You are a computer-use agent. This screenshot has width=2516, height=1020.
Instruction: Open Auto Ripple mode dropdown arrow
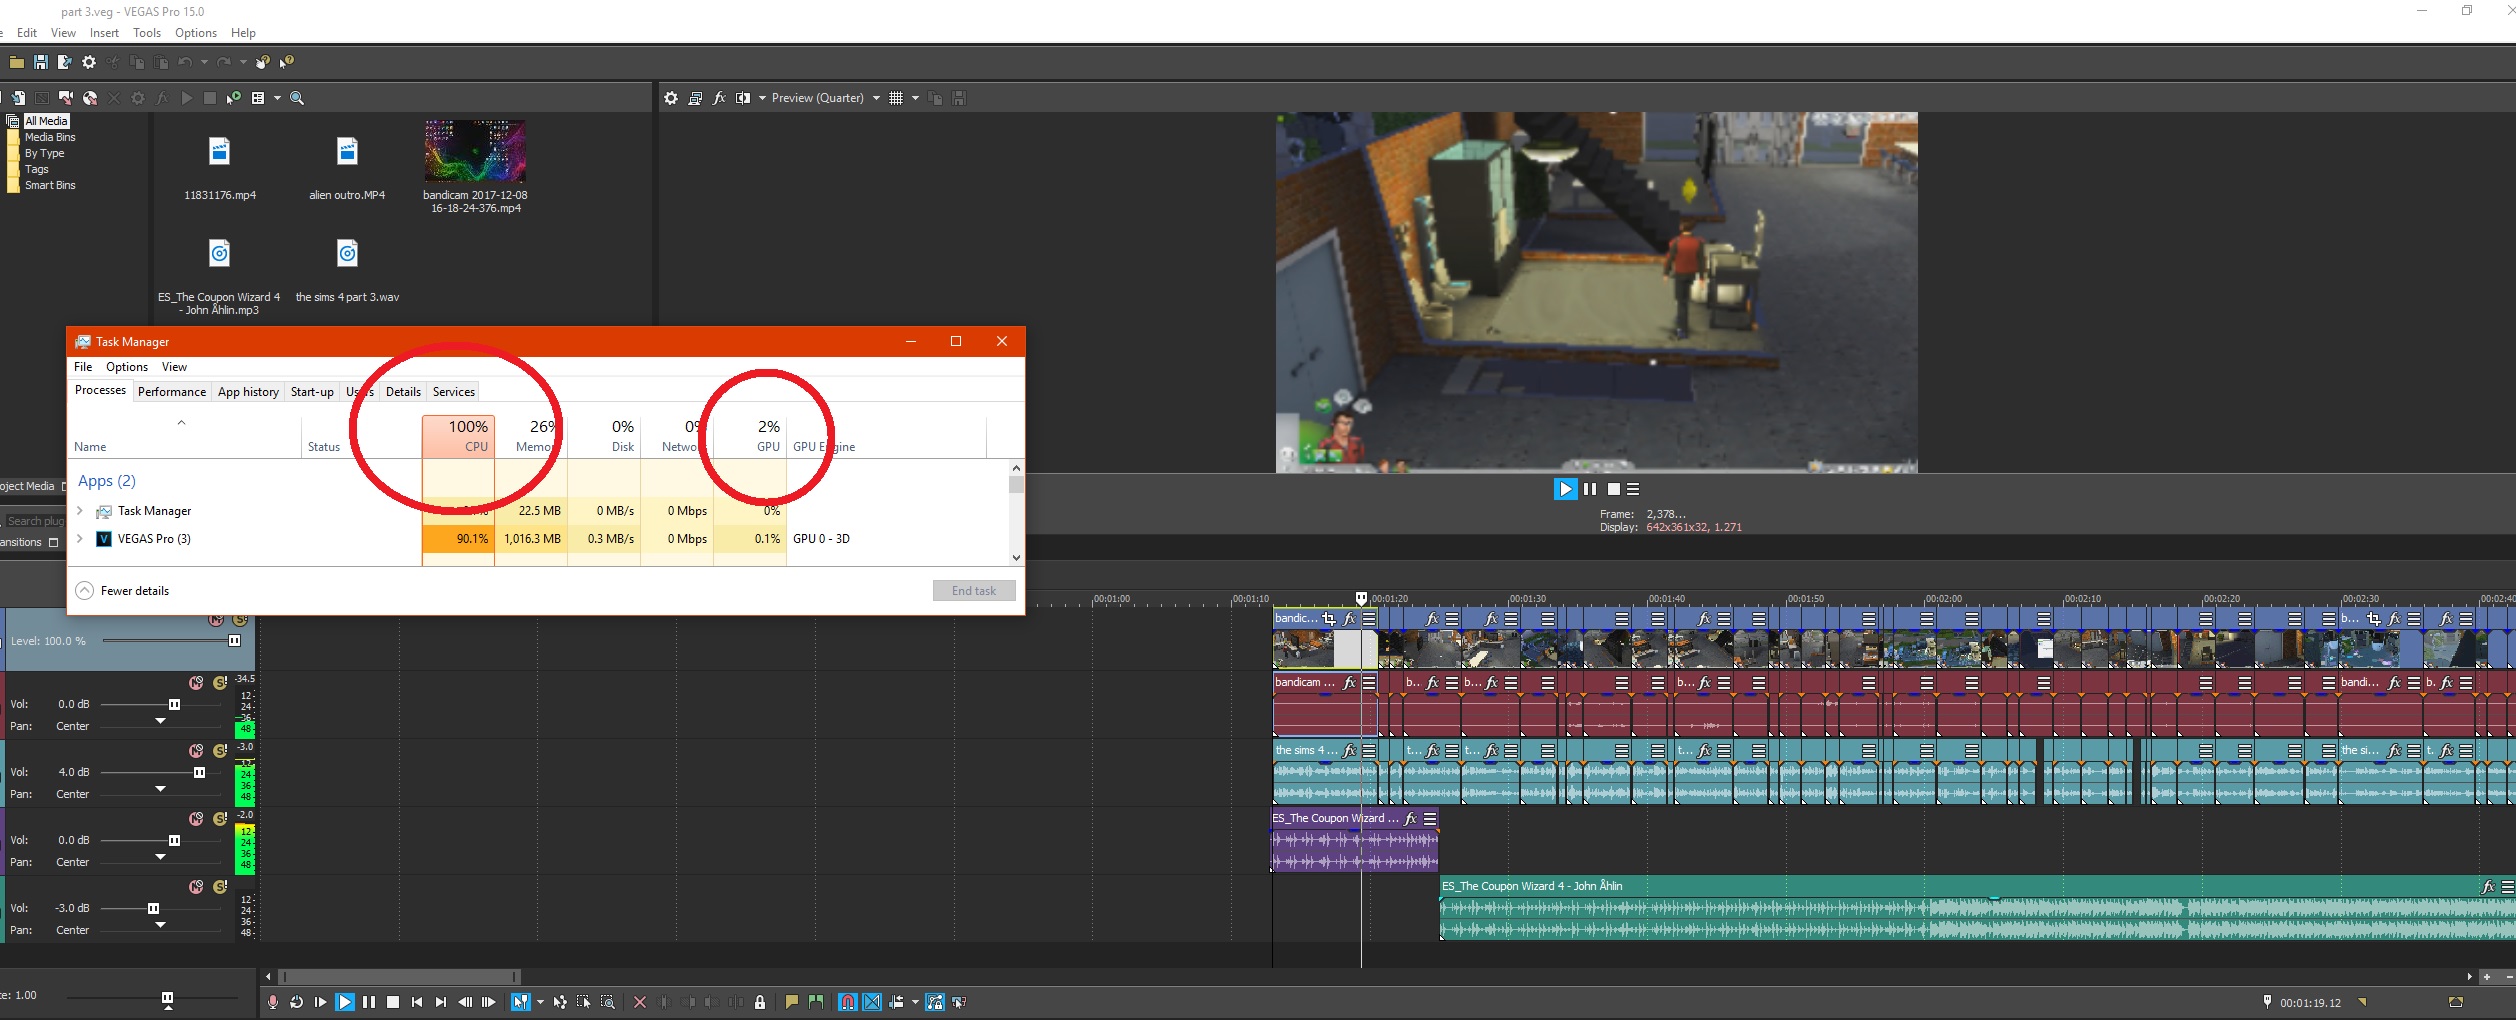[x=915, y=1002]
